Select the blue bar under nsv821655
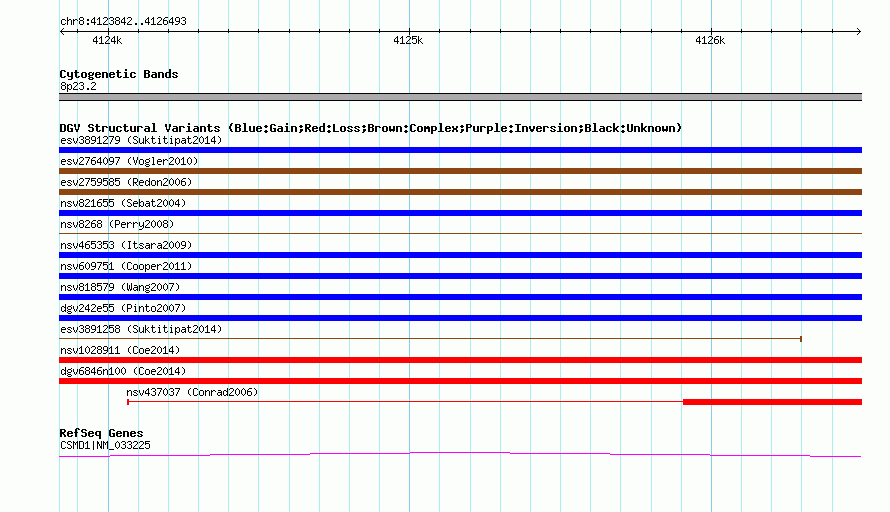 (x=460, y=213)
